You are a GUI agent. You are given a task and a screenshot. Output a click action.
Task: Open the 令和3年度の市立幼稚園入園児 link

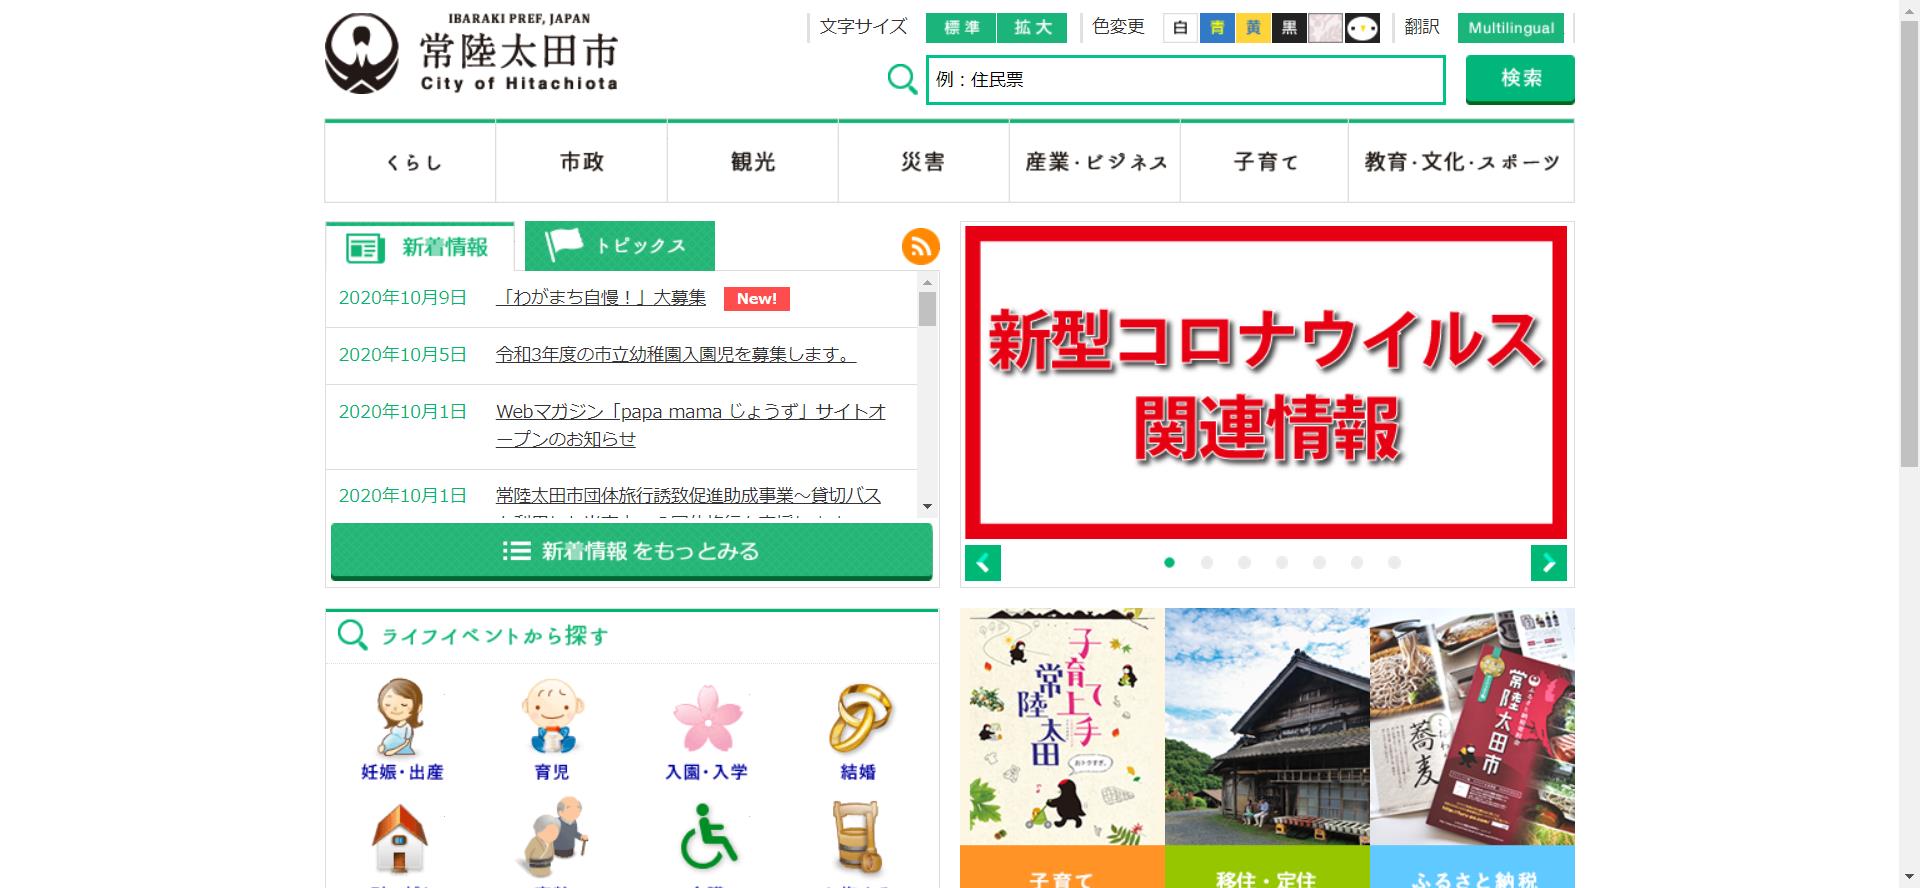pyautogui.click(x=676, y=355)
